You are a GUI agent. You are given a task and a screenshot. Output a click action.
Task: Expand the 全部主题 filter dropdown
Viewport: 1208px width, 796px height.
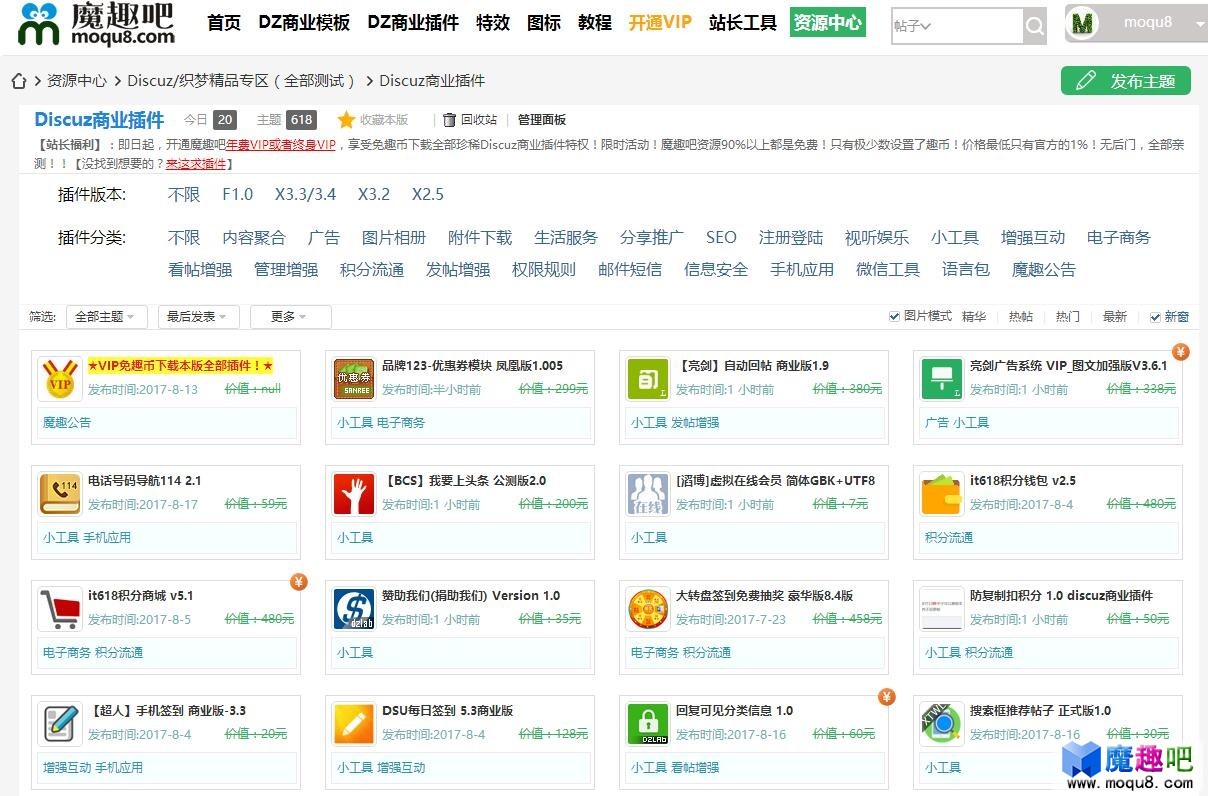point(107,317)
